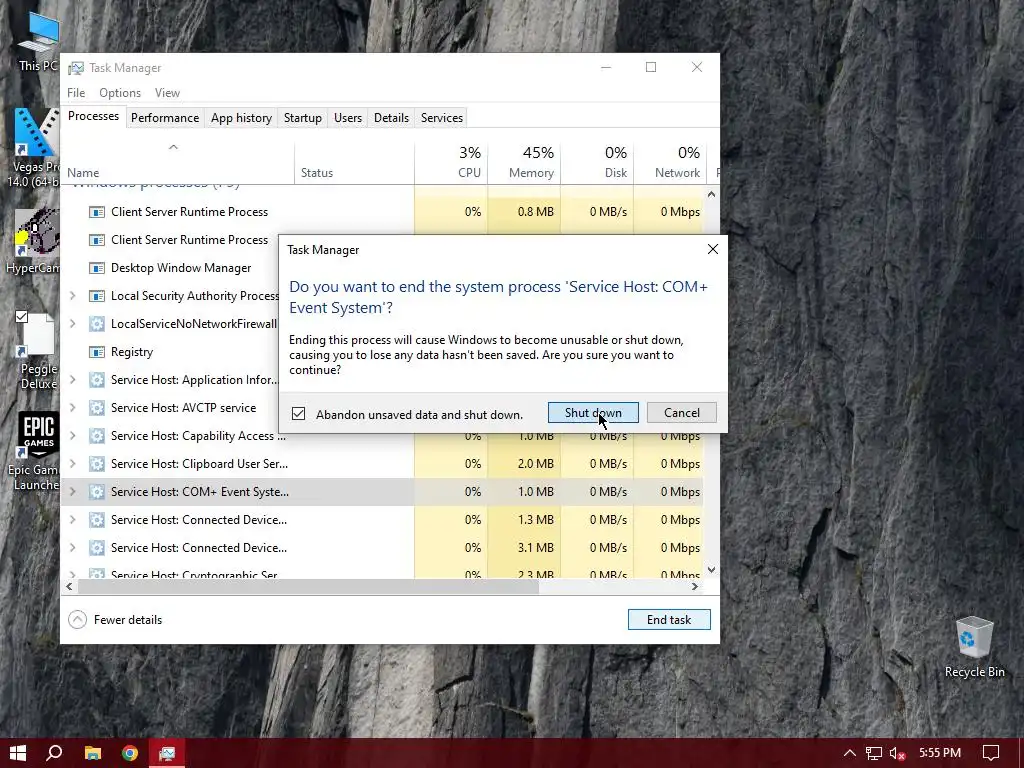
Task: Close the Task Manager confirmation dialog
Action: [x=712, y=249]
